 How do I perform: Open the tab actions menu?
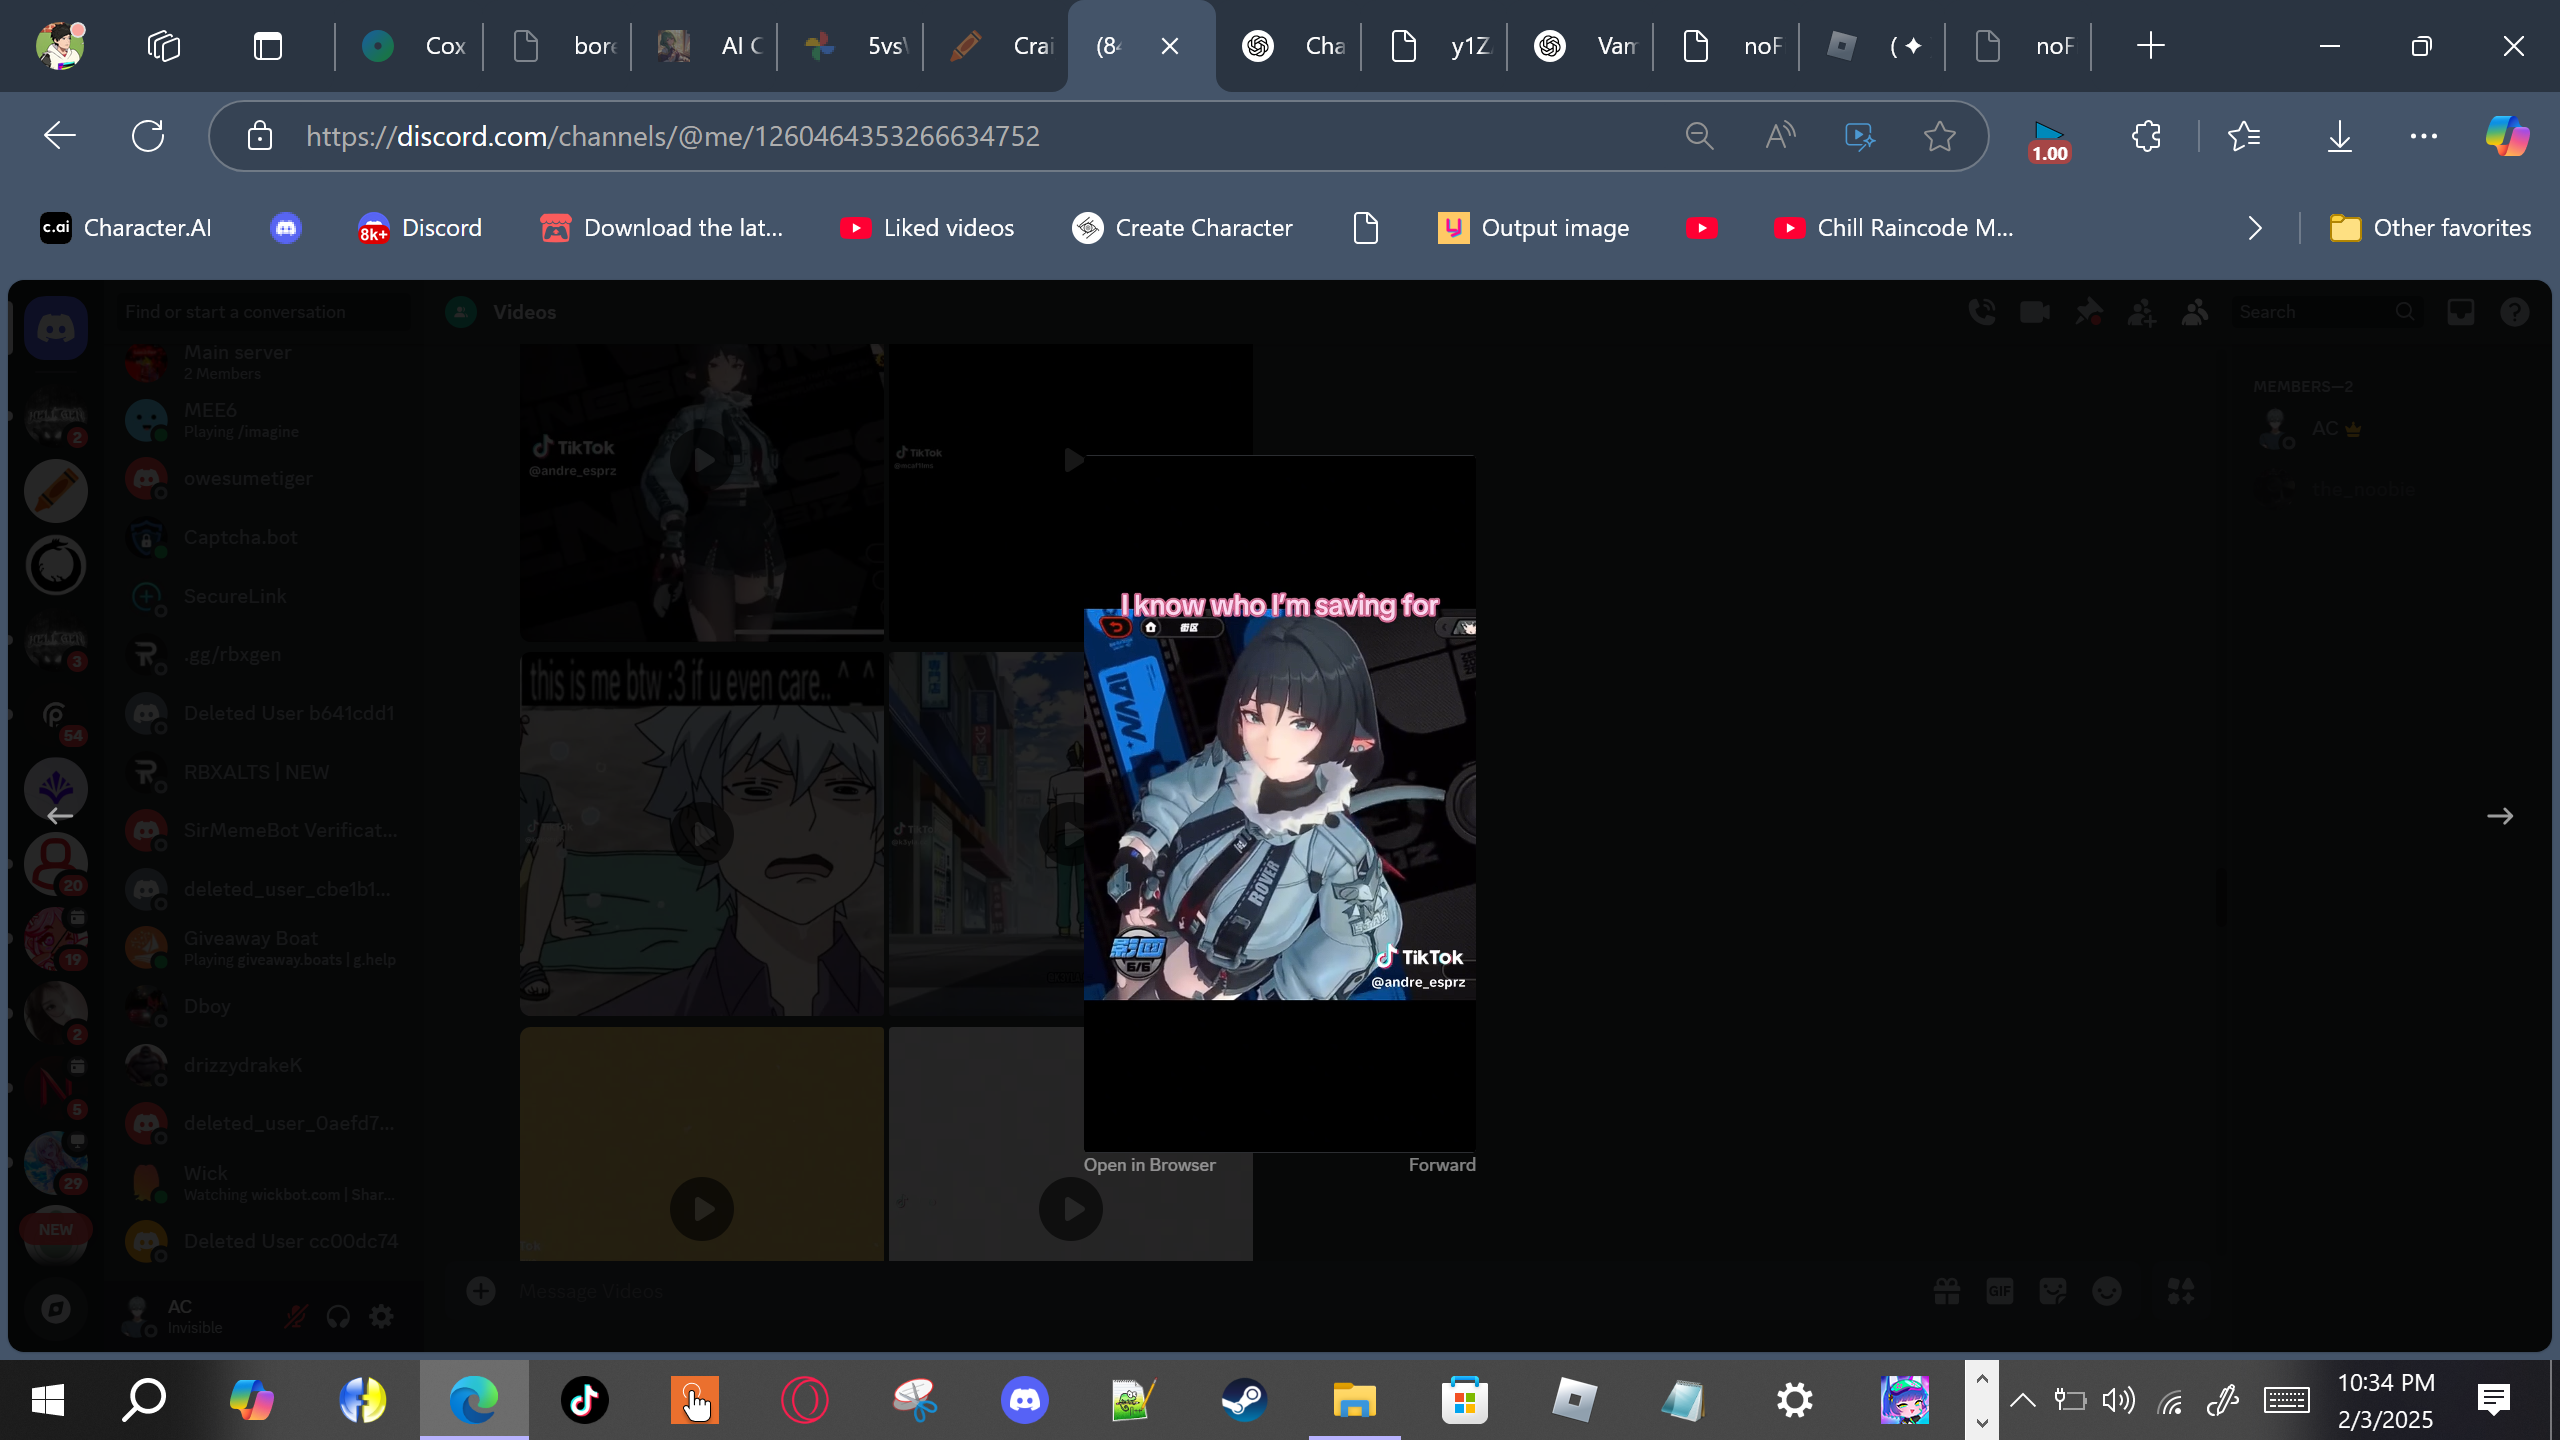268,46
